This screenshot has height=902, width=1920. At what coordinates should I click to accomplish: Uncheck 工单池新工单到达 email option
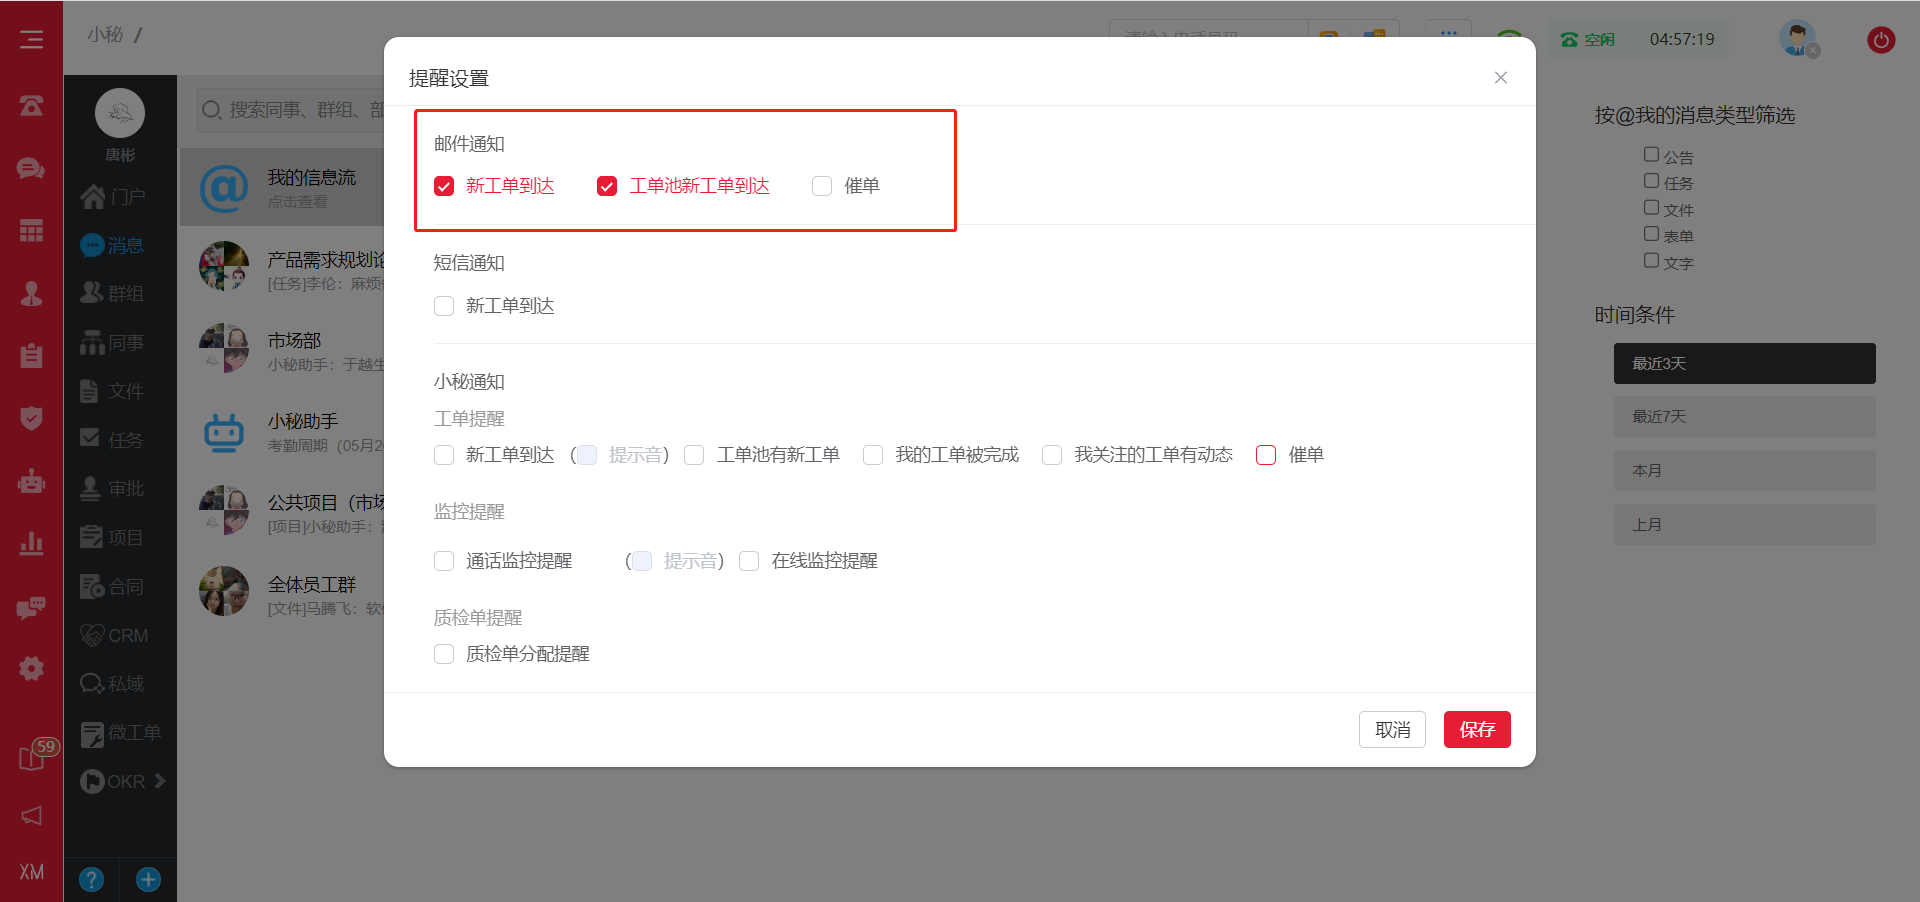tap(607, 186)
